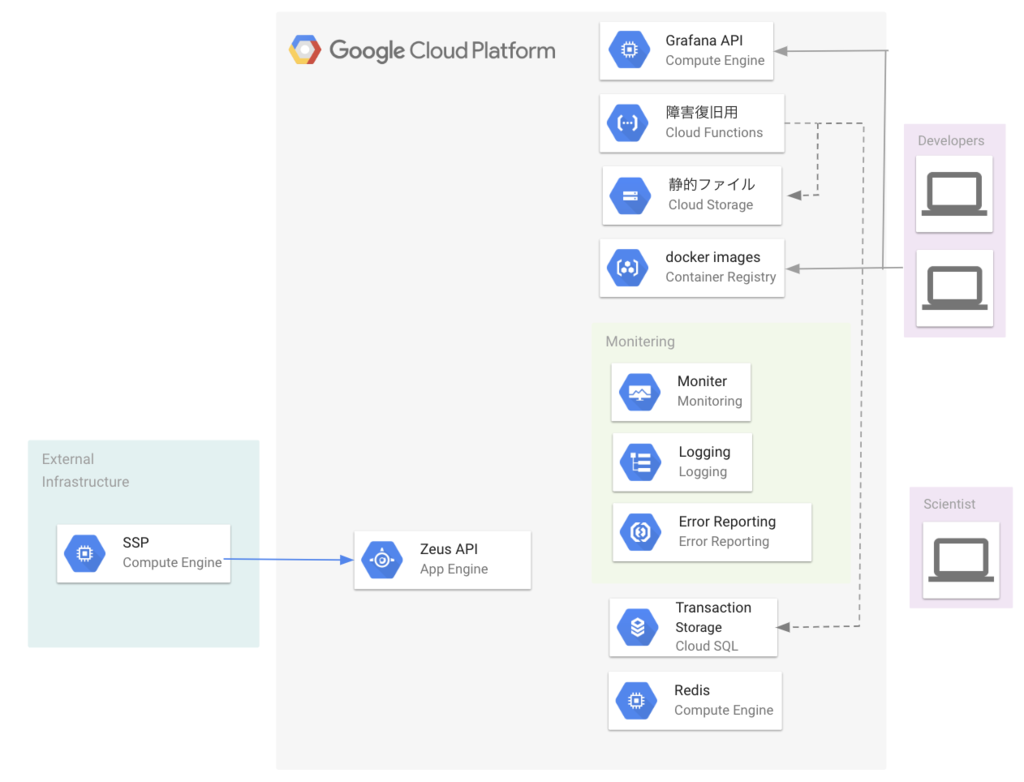Click the Scientist group label
The width and height of the screenshot is (1024, 782).
[949, 504]
